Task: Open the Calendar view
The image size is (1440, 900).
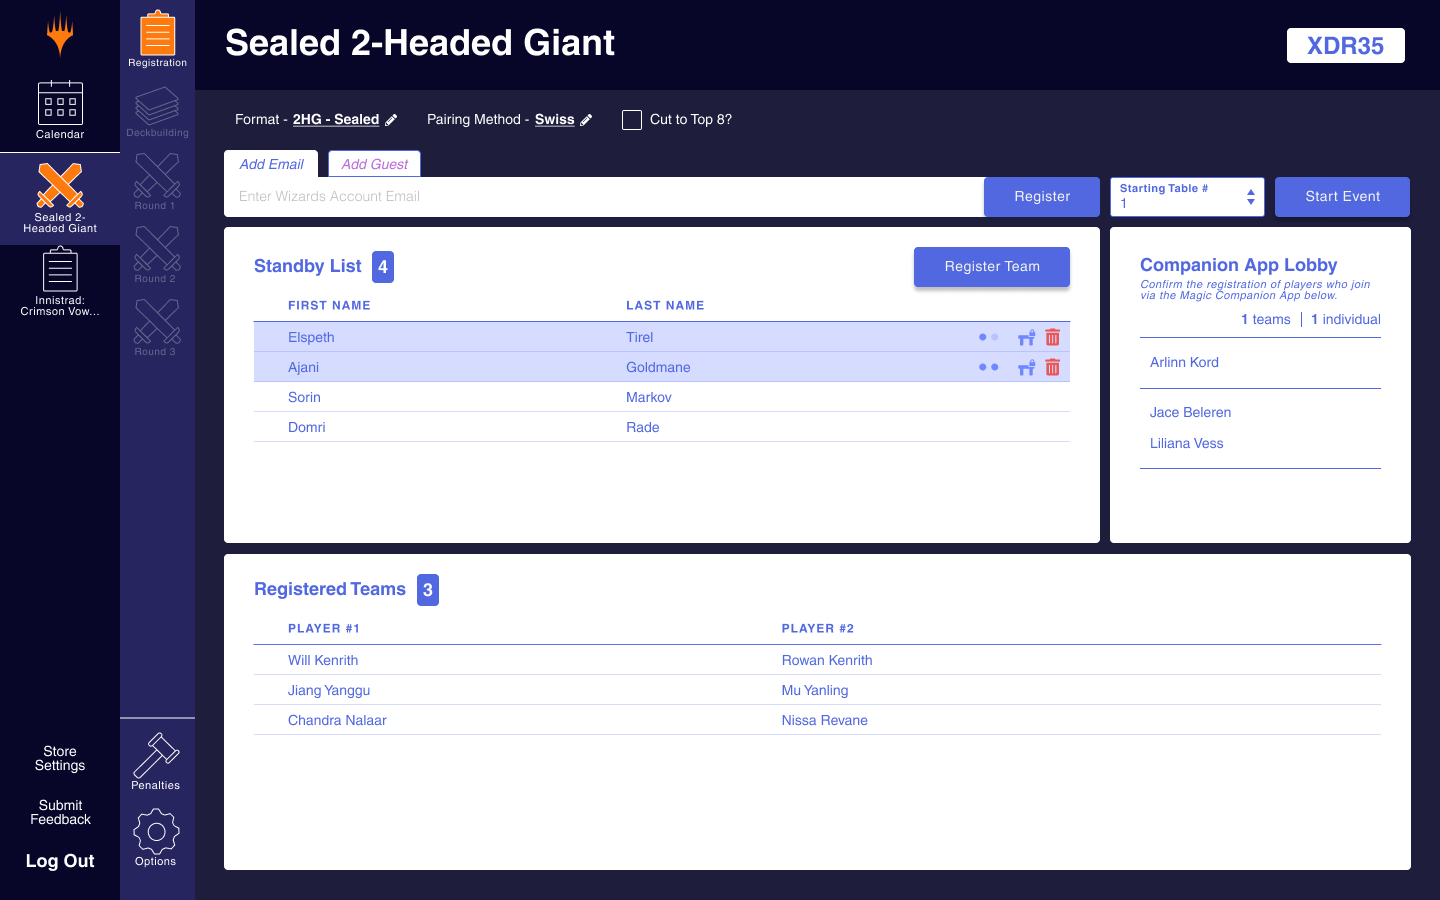Action: tap(60, 110)
